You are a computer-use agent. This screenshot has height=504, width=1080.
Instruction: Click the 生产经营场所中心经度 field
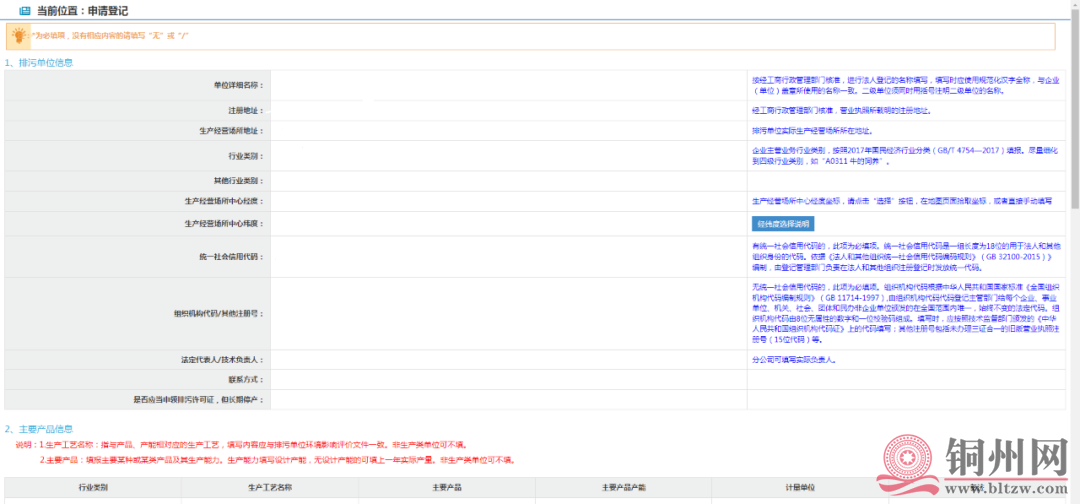(508, 201)
